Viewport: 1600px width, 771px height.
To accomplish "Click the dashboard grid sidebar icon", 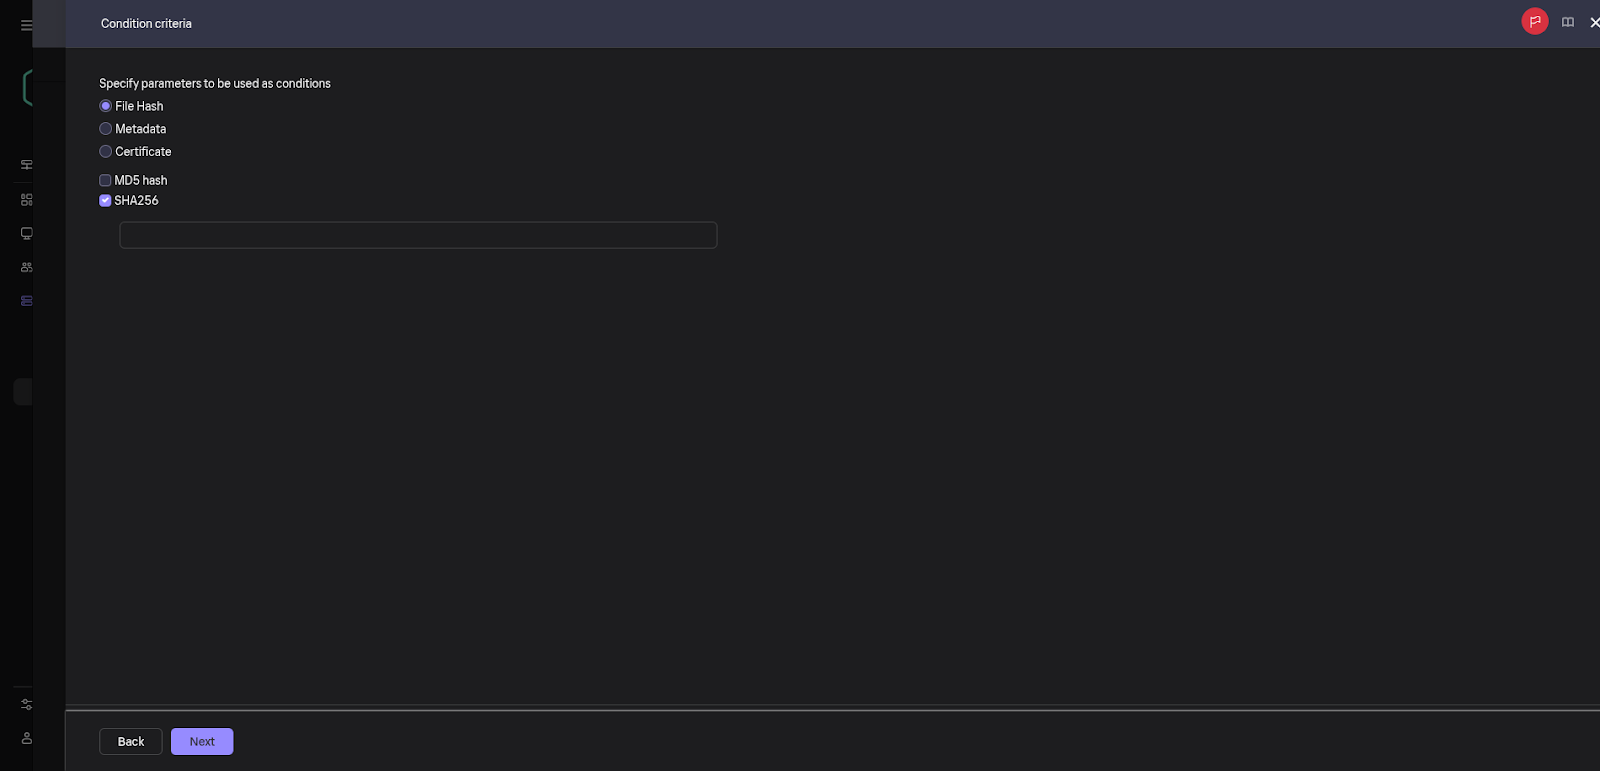I will (27, 200).
